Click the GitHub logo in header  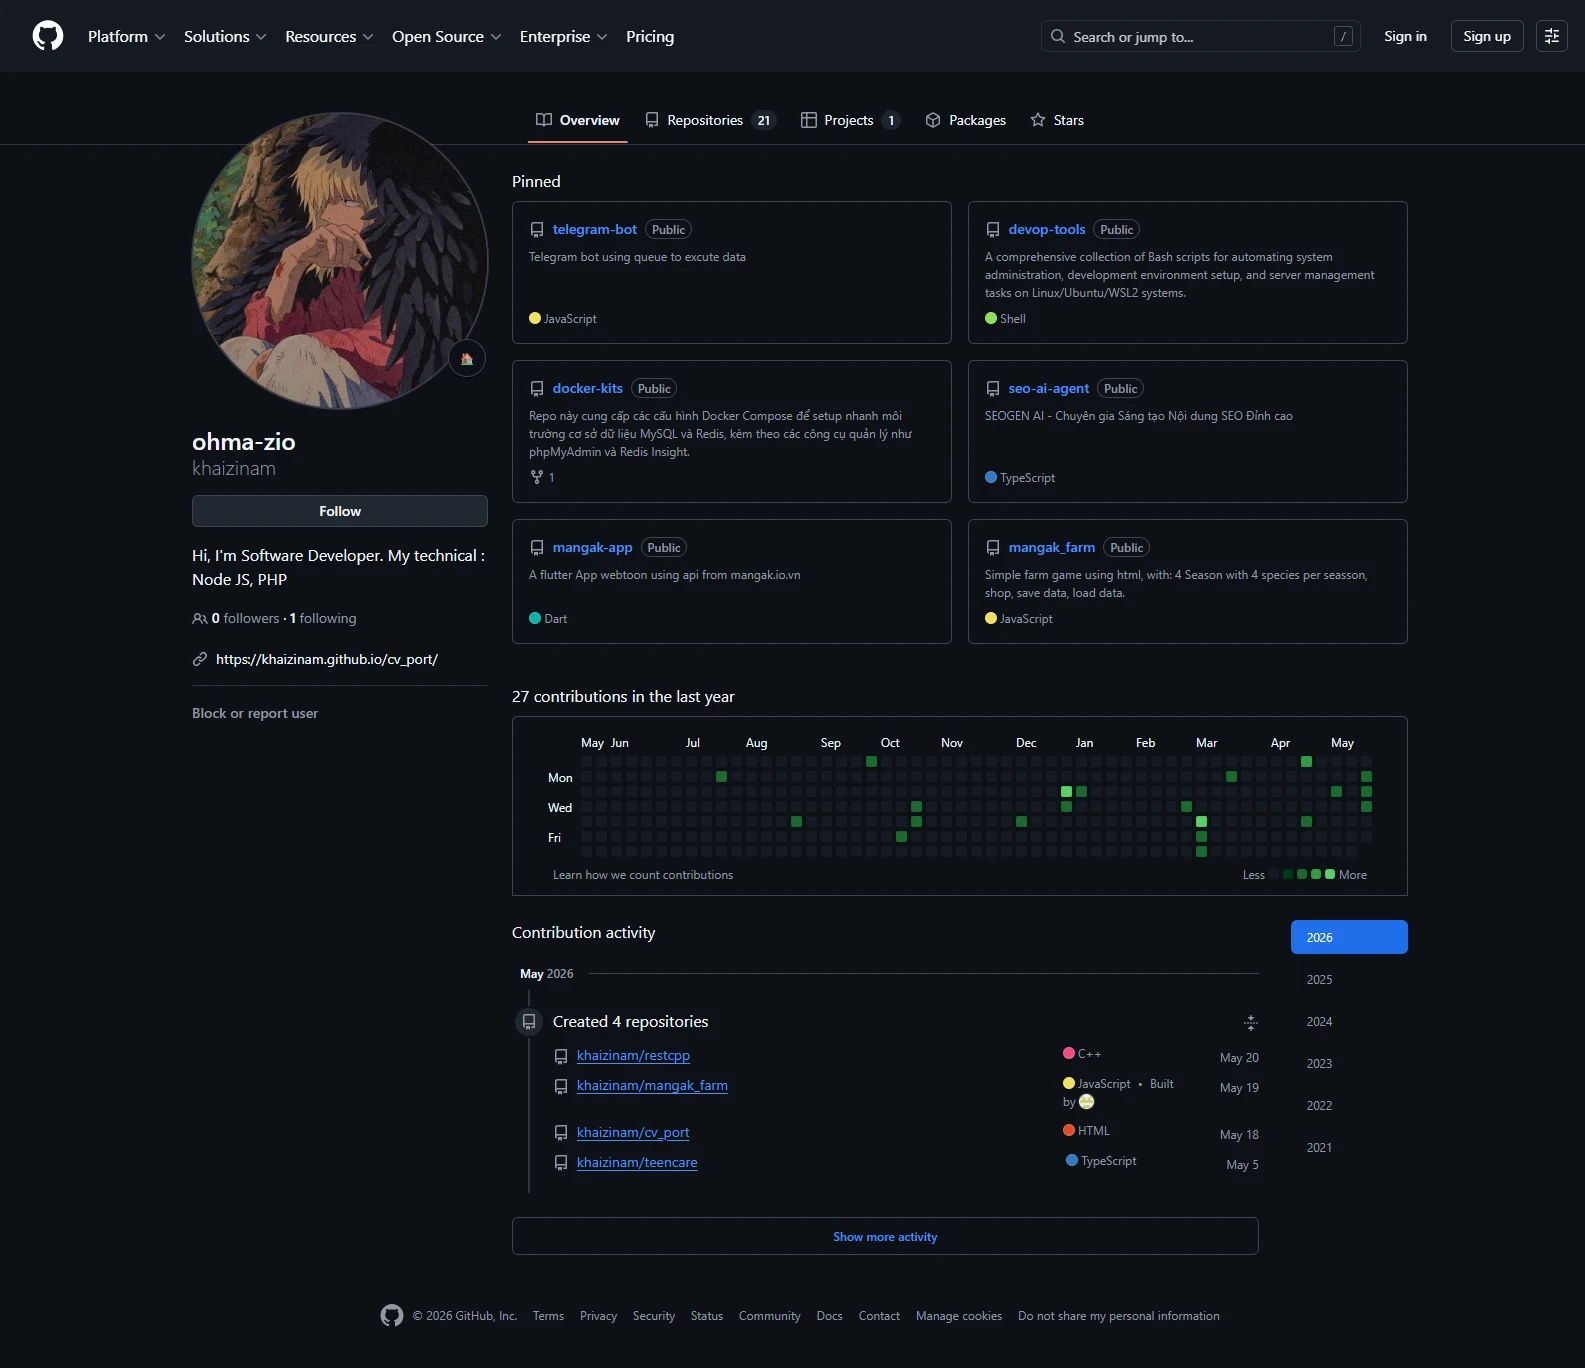(x=48, y=36)
